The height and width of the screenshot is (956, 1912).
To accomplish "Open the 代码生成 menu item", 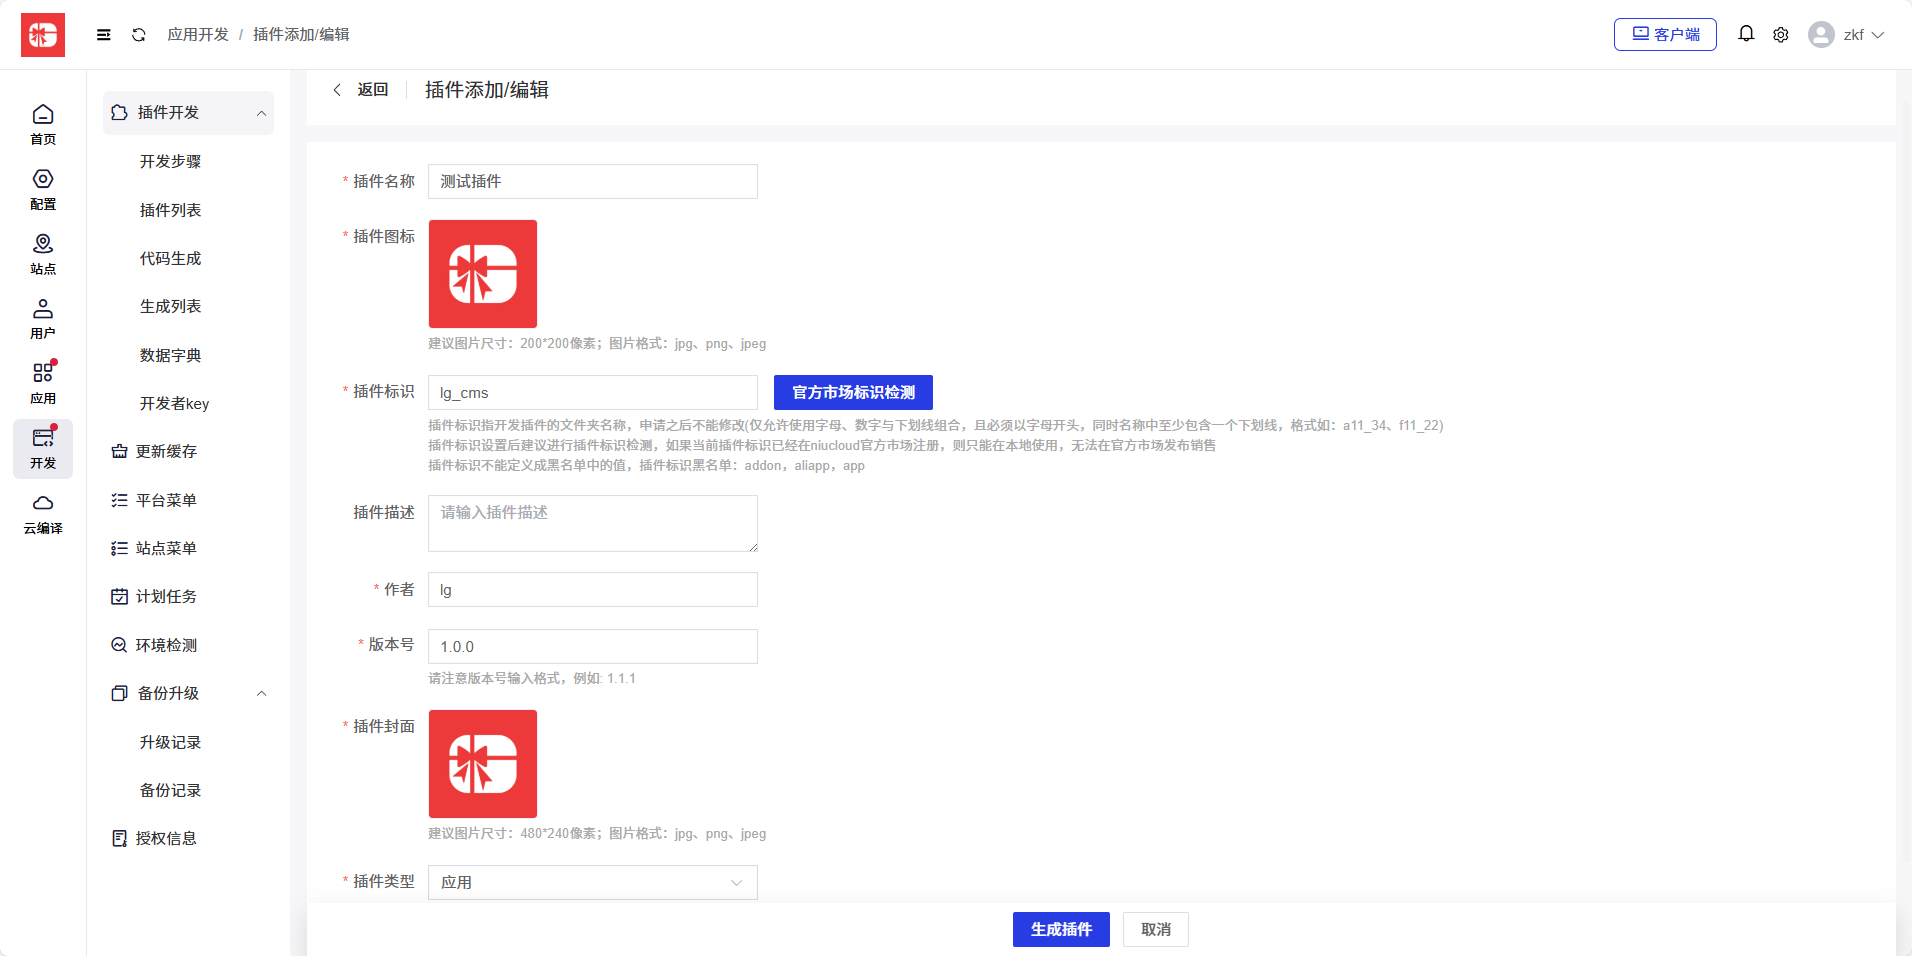I will pyautogui.click(x=171, y=258).
